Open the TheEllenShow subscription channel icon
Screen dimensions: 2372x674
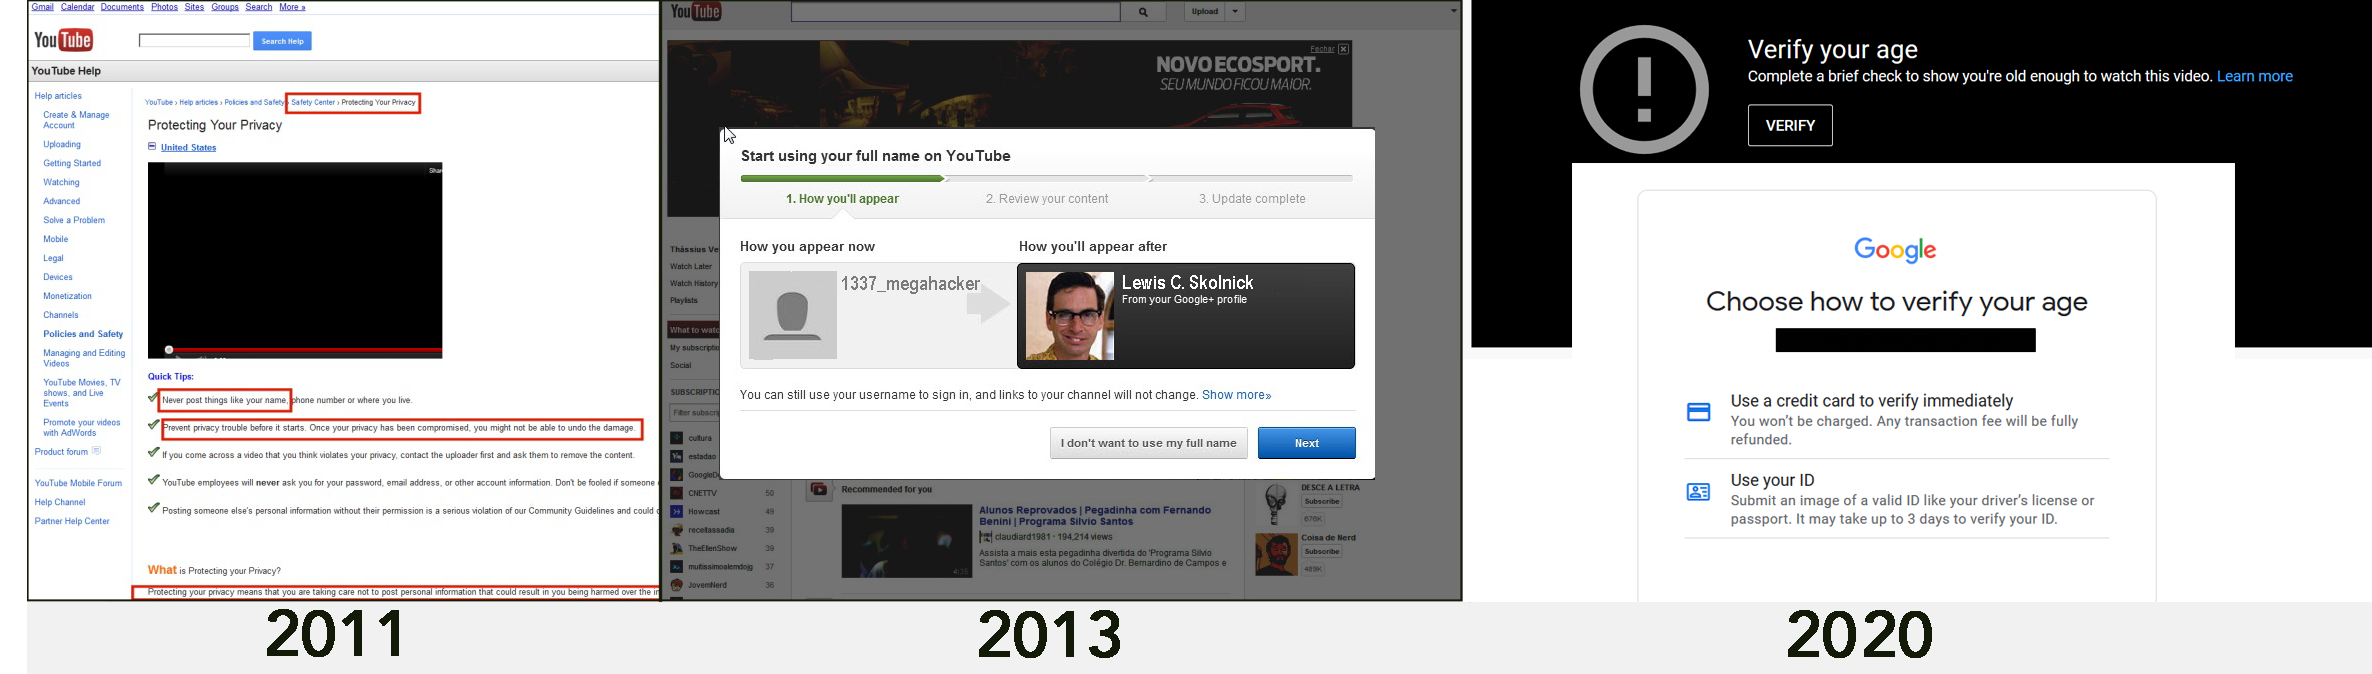coord(677,549)
